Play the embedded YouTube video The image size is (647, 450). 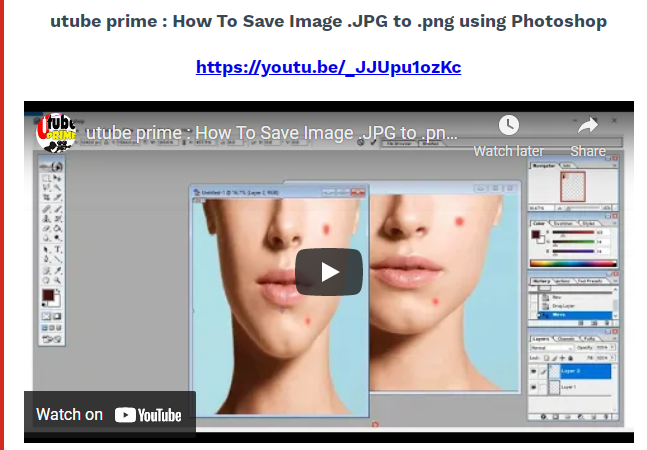tap(329, 272)
